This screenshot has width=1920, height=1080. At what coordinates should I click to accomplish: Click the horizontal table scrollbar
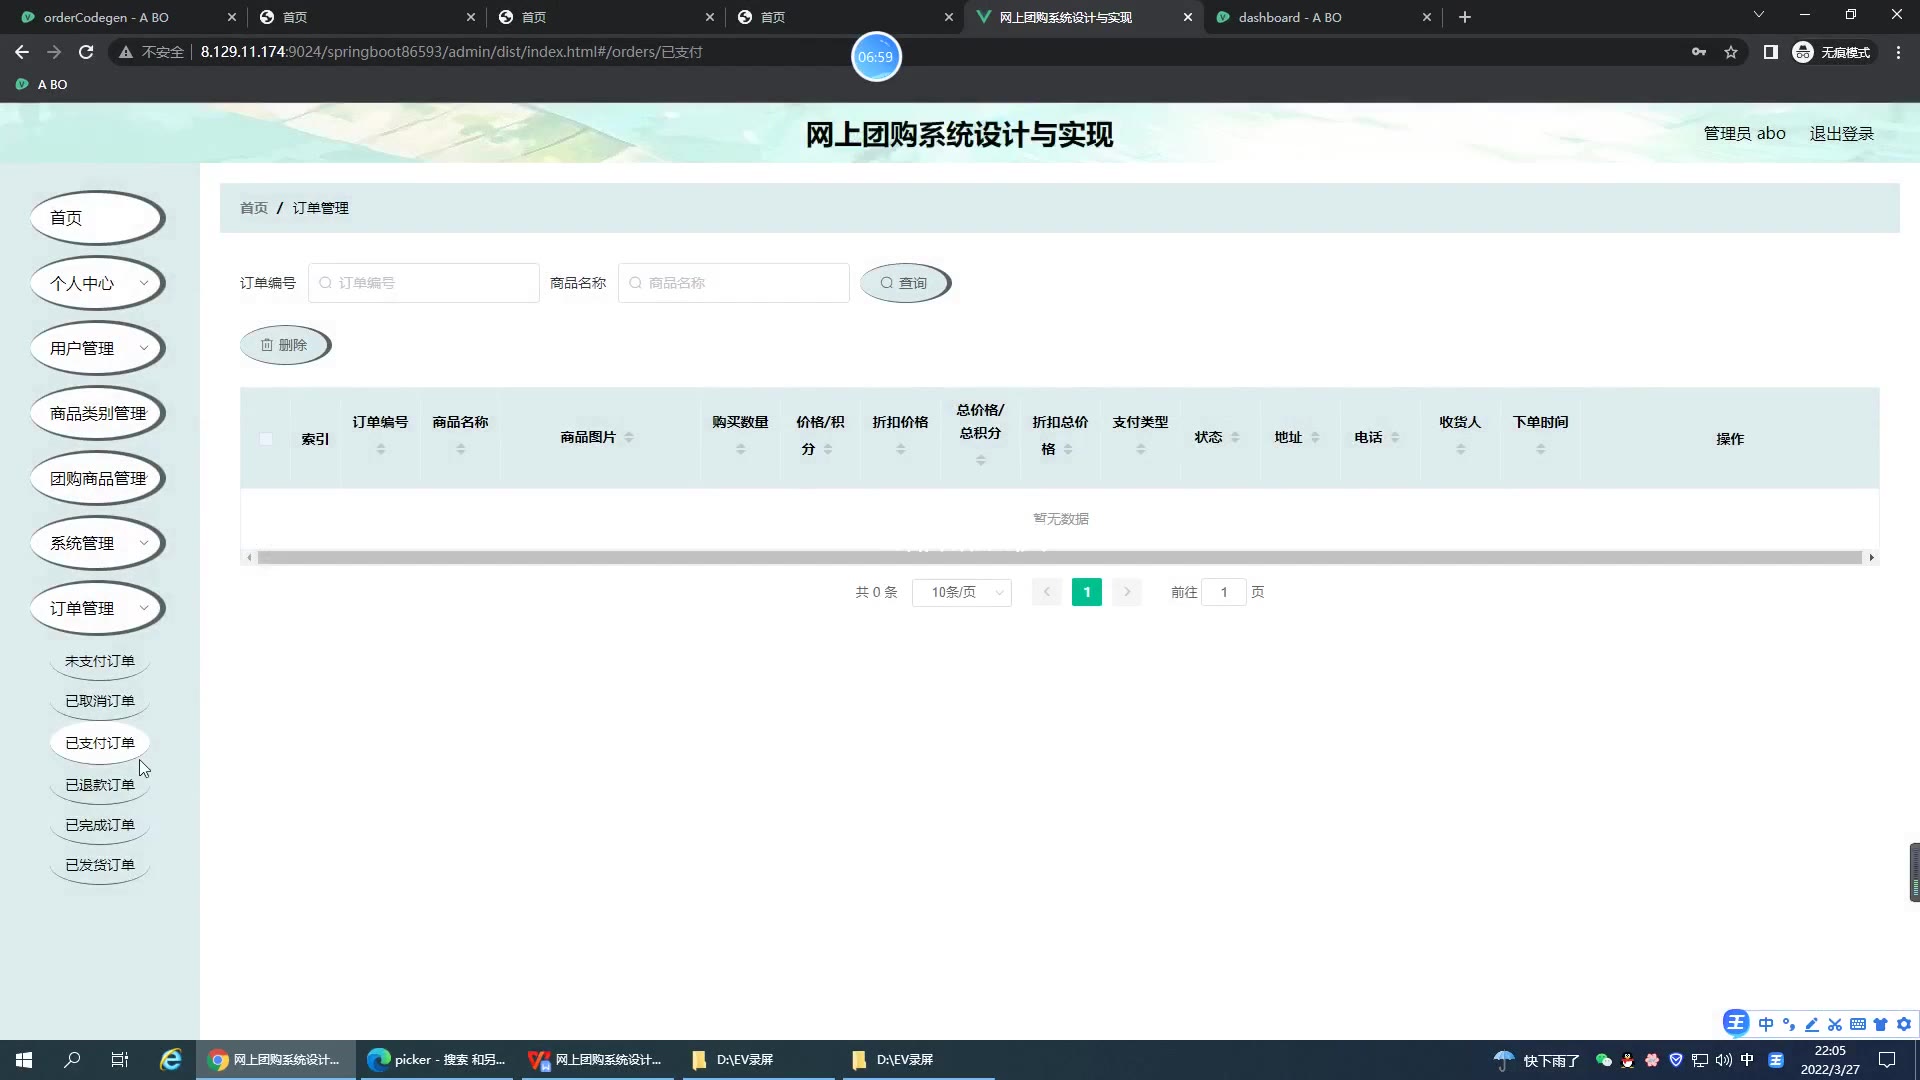(x=1059, y=557)
